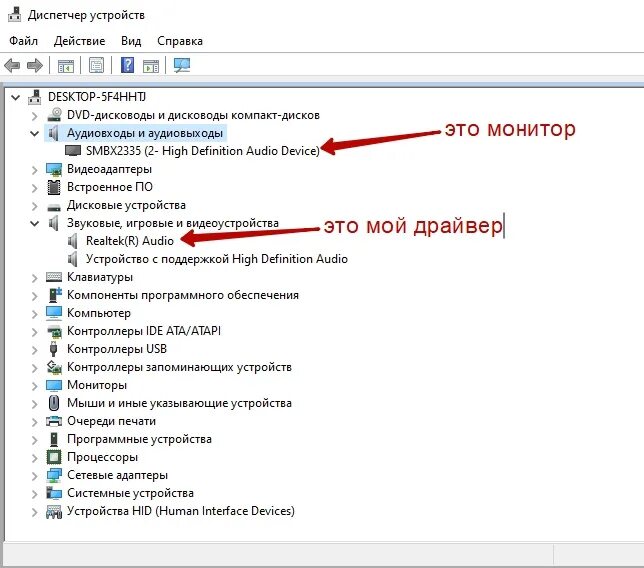Click the printer icon for Очереди печати
Image resolution: width=644 pixels, height=568 pixels.
(x=54, y=421)
